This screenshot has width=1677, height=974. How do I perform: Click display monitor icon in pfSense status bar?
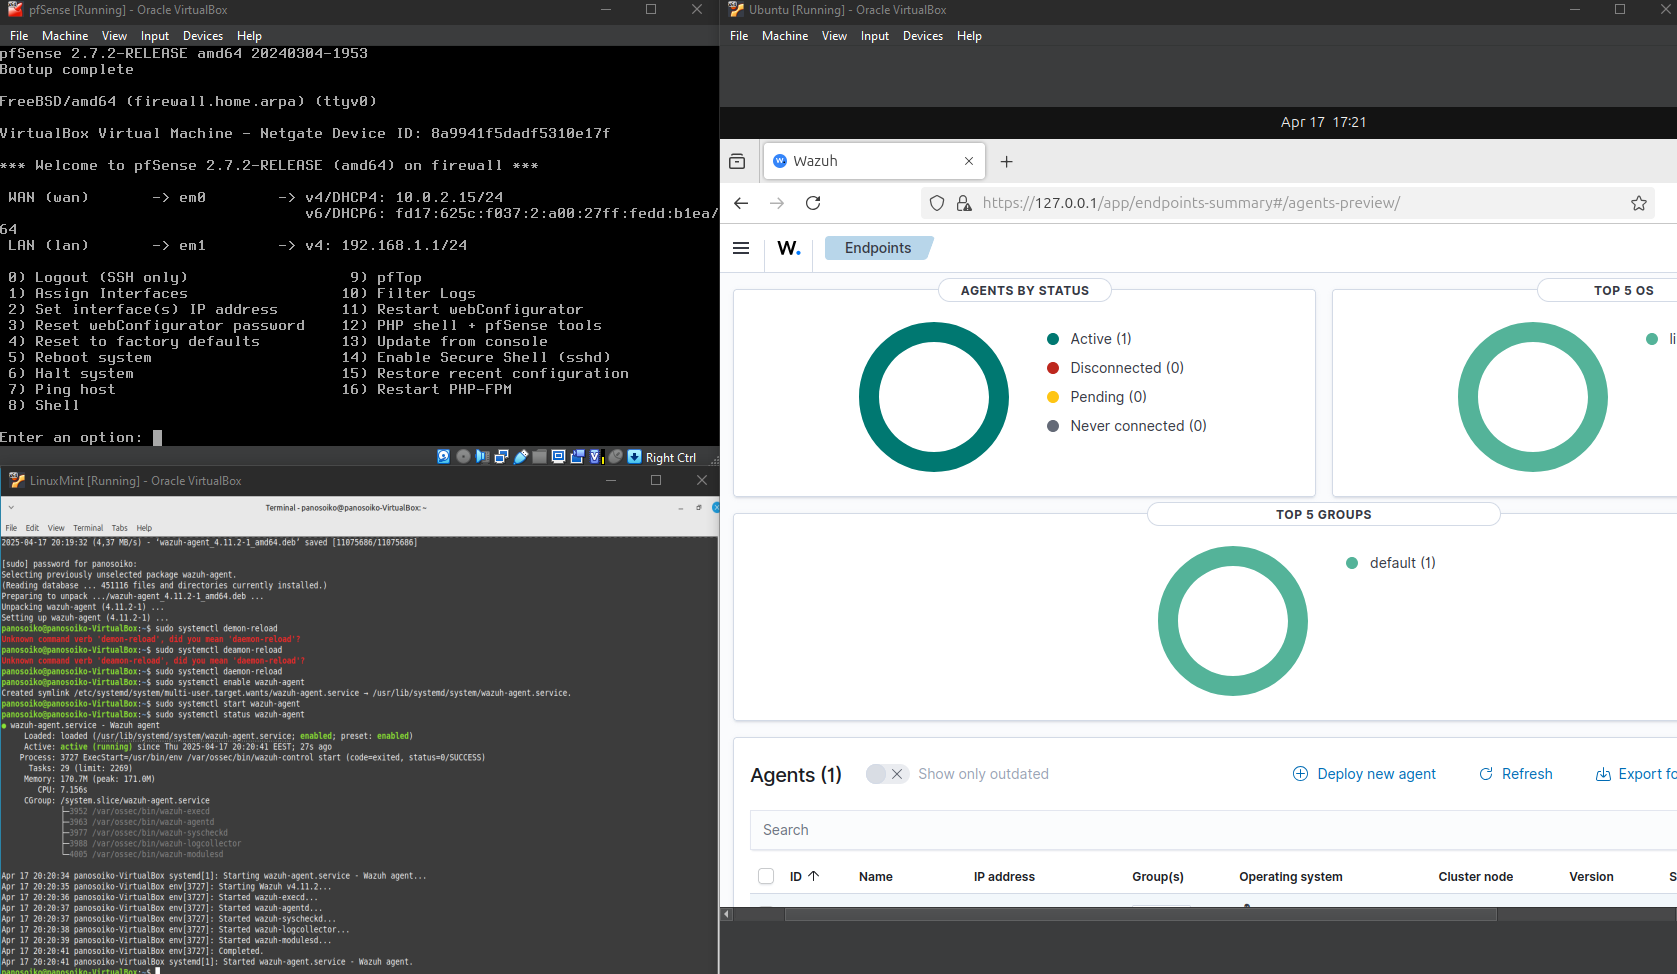click(558, 456)
